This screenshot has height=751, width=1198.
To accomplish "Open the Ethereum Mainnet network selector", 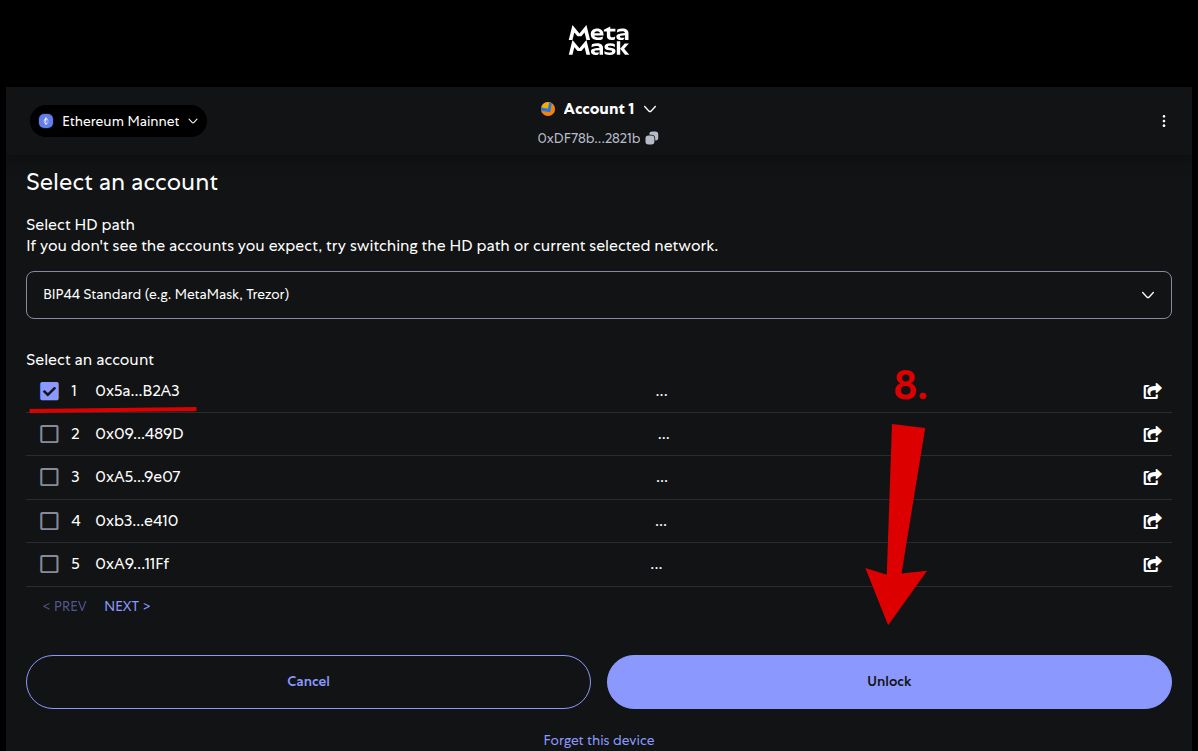I will tap(118, 120).
